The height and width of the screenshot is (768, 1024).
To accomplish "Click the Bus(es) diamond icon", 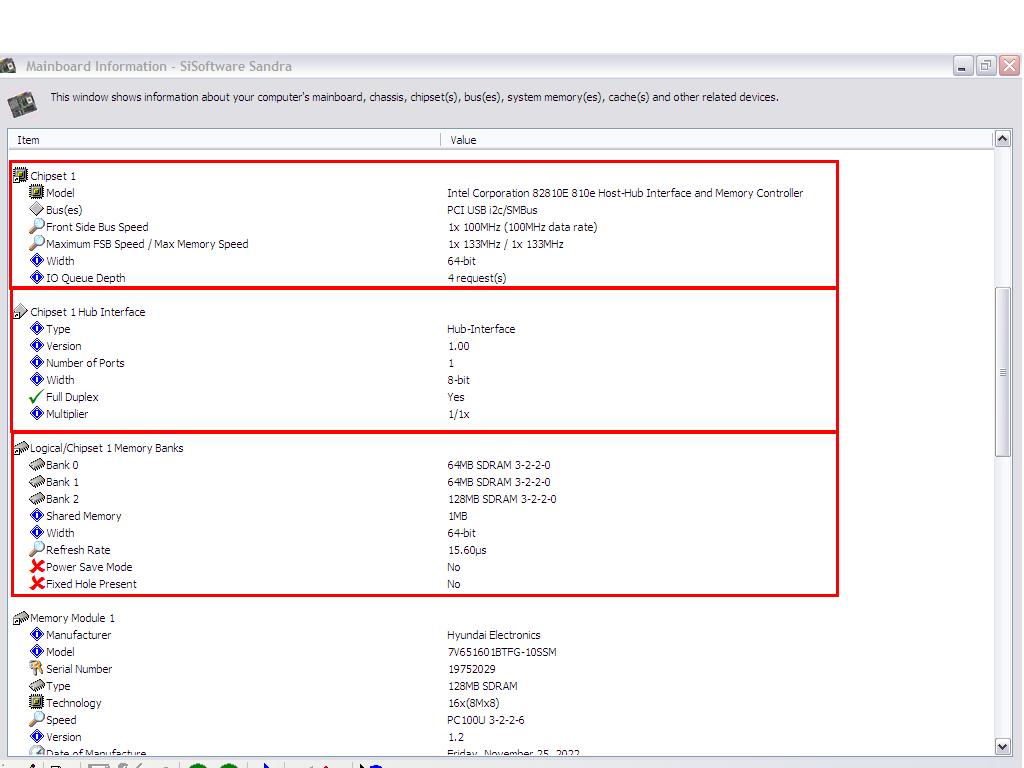I will pos(37,210).
